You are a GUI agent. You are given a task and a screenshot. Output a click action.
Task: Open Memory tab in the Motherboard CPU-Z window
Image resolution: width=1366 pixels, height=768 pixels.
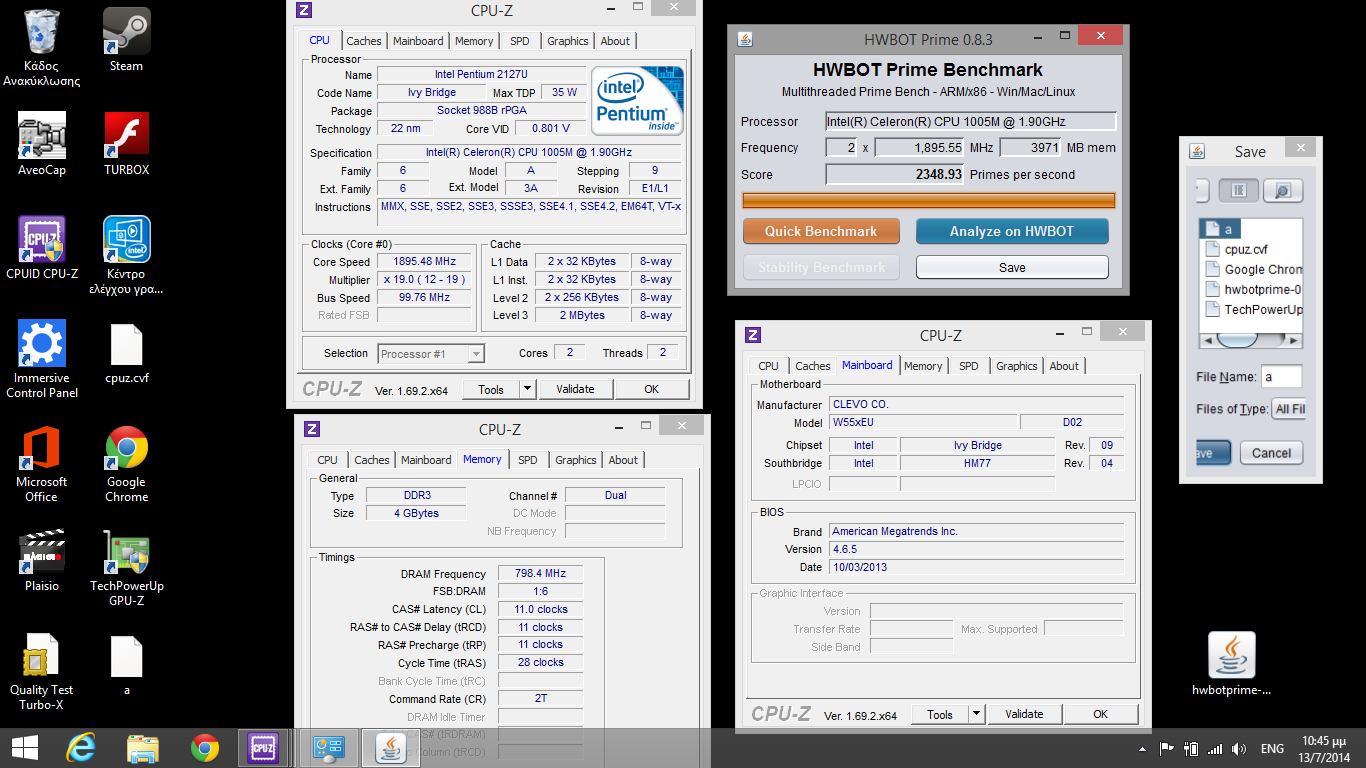coord(923,366)
